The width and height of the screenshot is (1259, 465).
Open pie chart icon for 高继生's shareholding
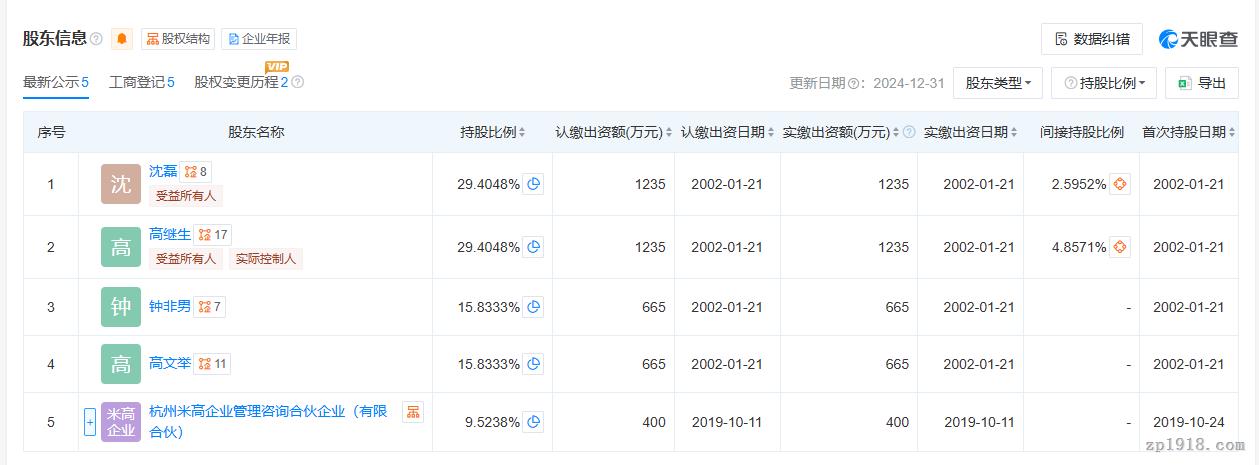[534, 247]
